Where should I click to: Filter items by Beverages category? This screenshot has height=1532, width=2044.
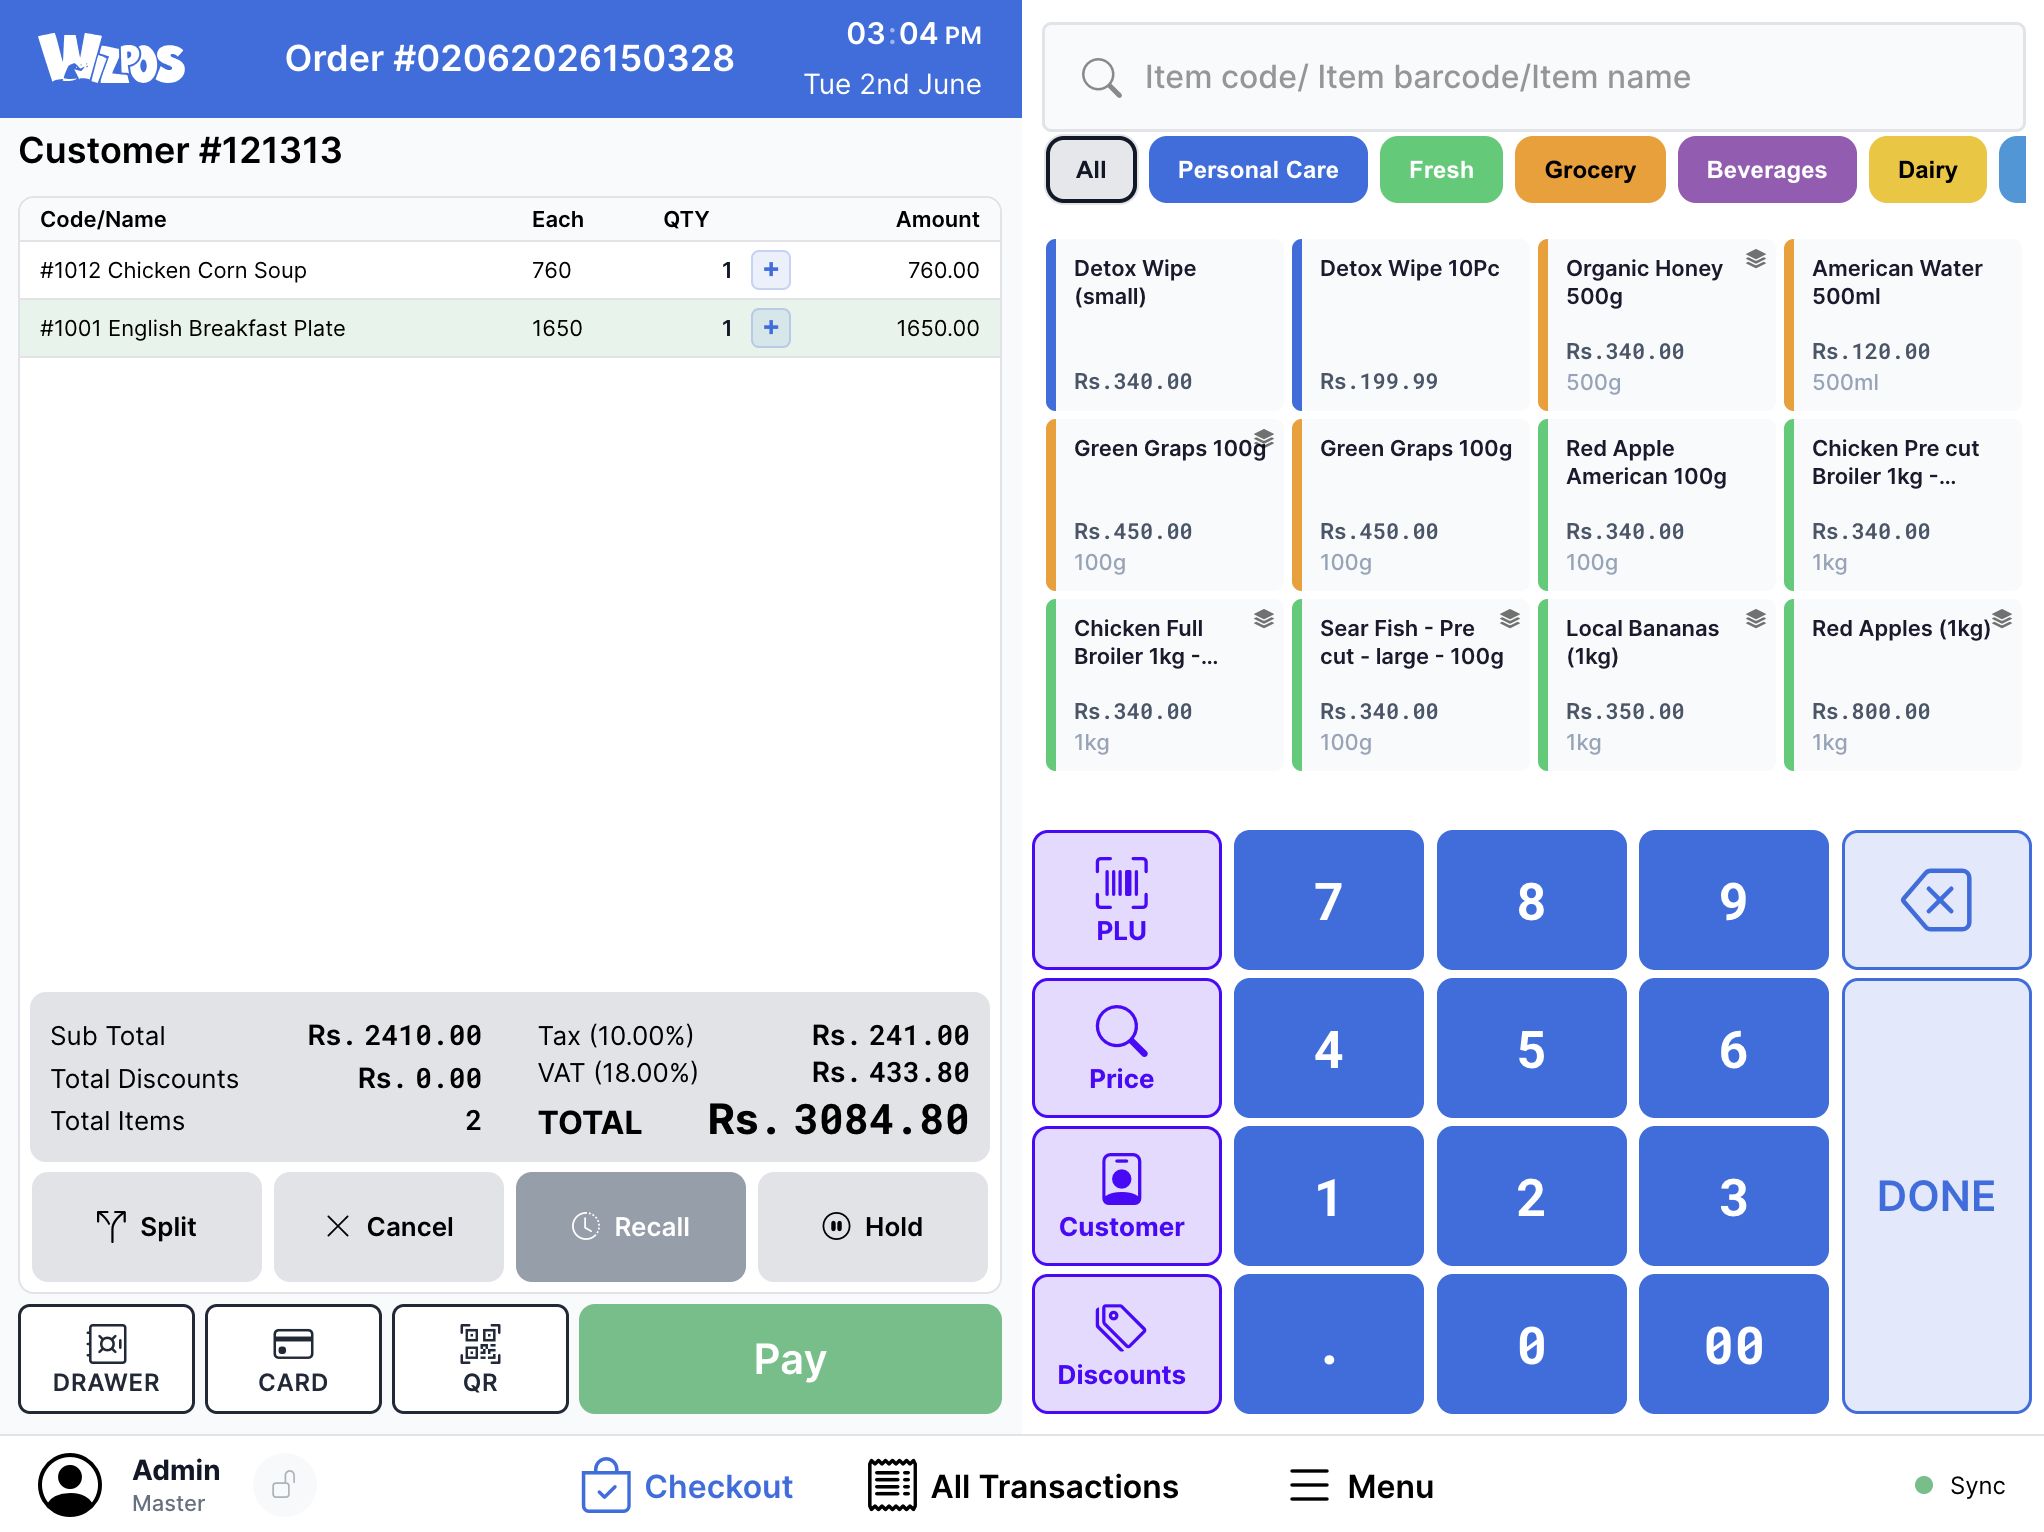(x=1767, y=170)
